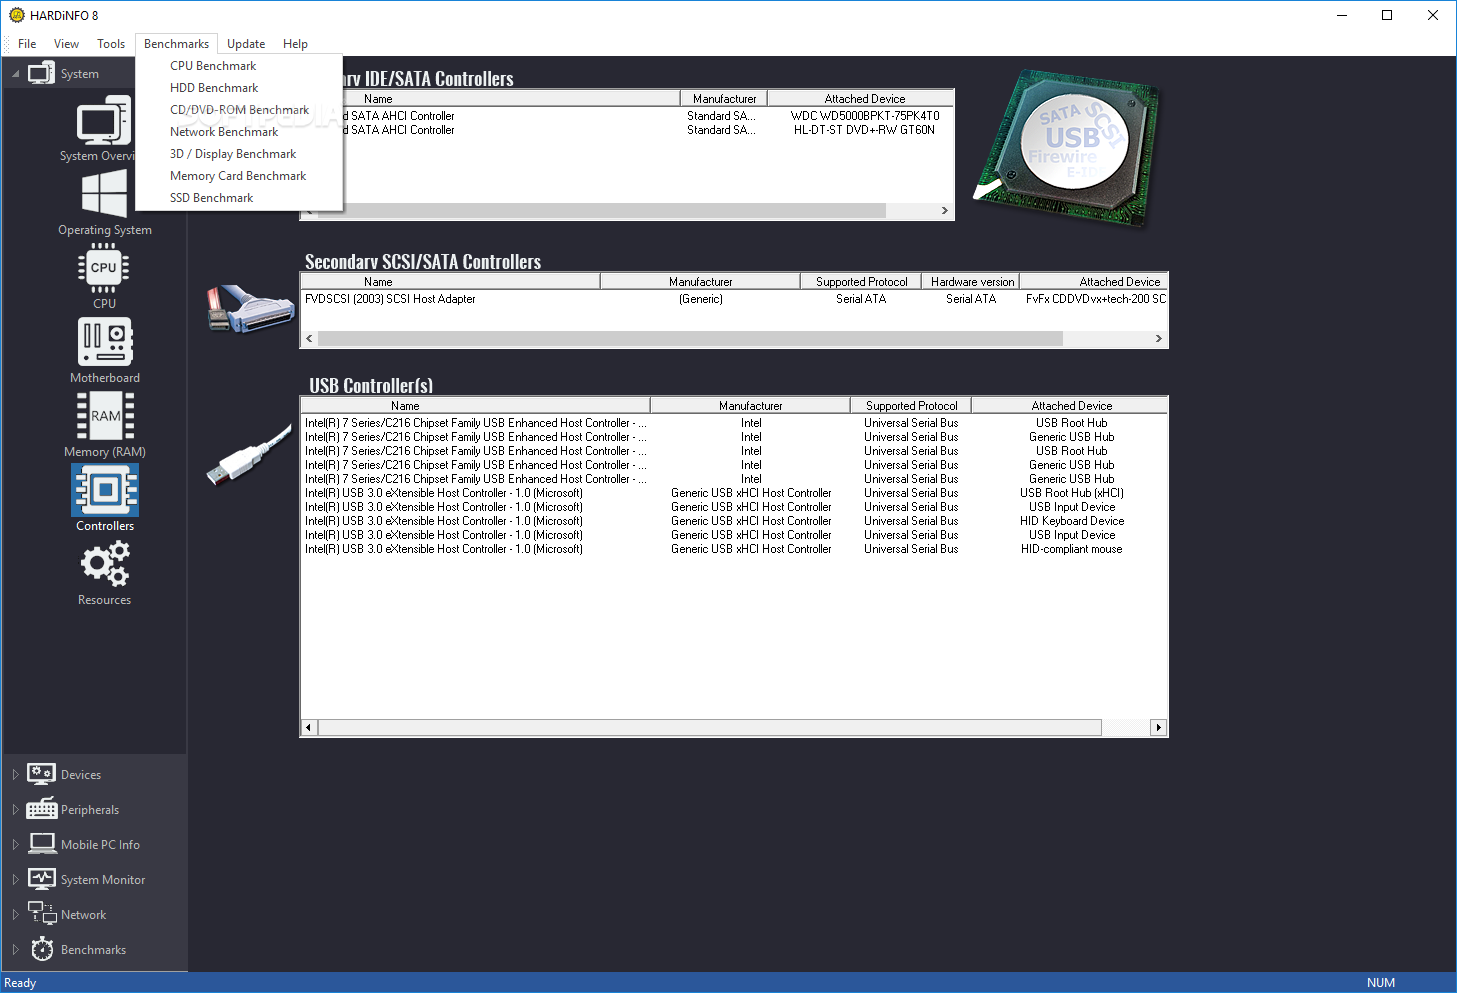Click horizontal scrollbar thumb in SCSI/SATA table
This screenshot has width=1457, height=993.
pyautogui.click(x=690, y=338)
